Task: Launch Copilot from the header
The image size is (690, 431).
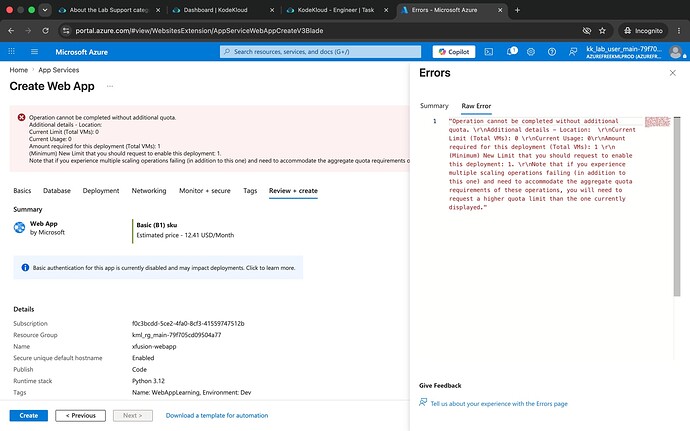Action: click(x=454, y=52)
